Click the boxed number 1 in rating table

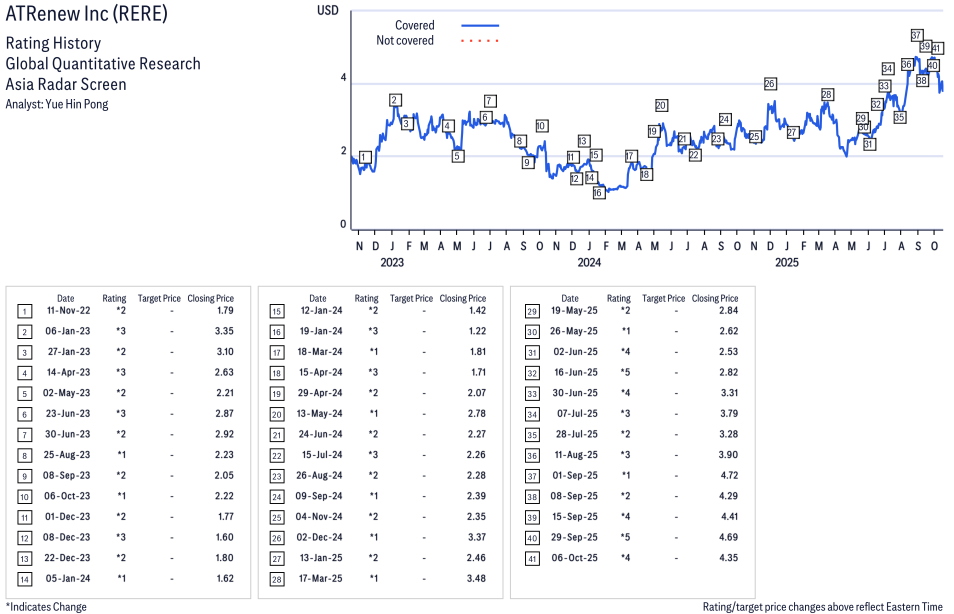pyautogui.click(x=22, y=311)
